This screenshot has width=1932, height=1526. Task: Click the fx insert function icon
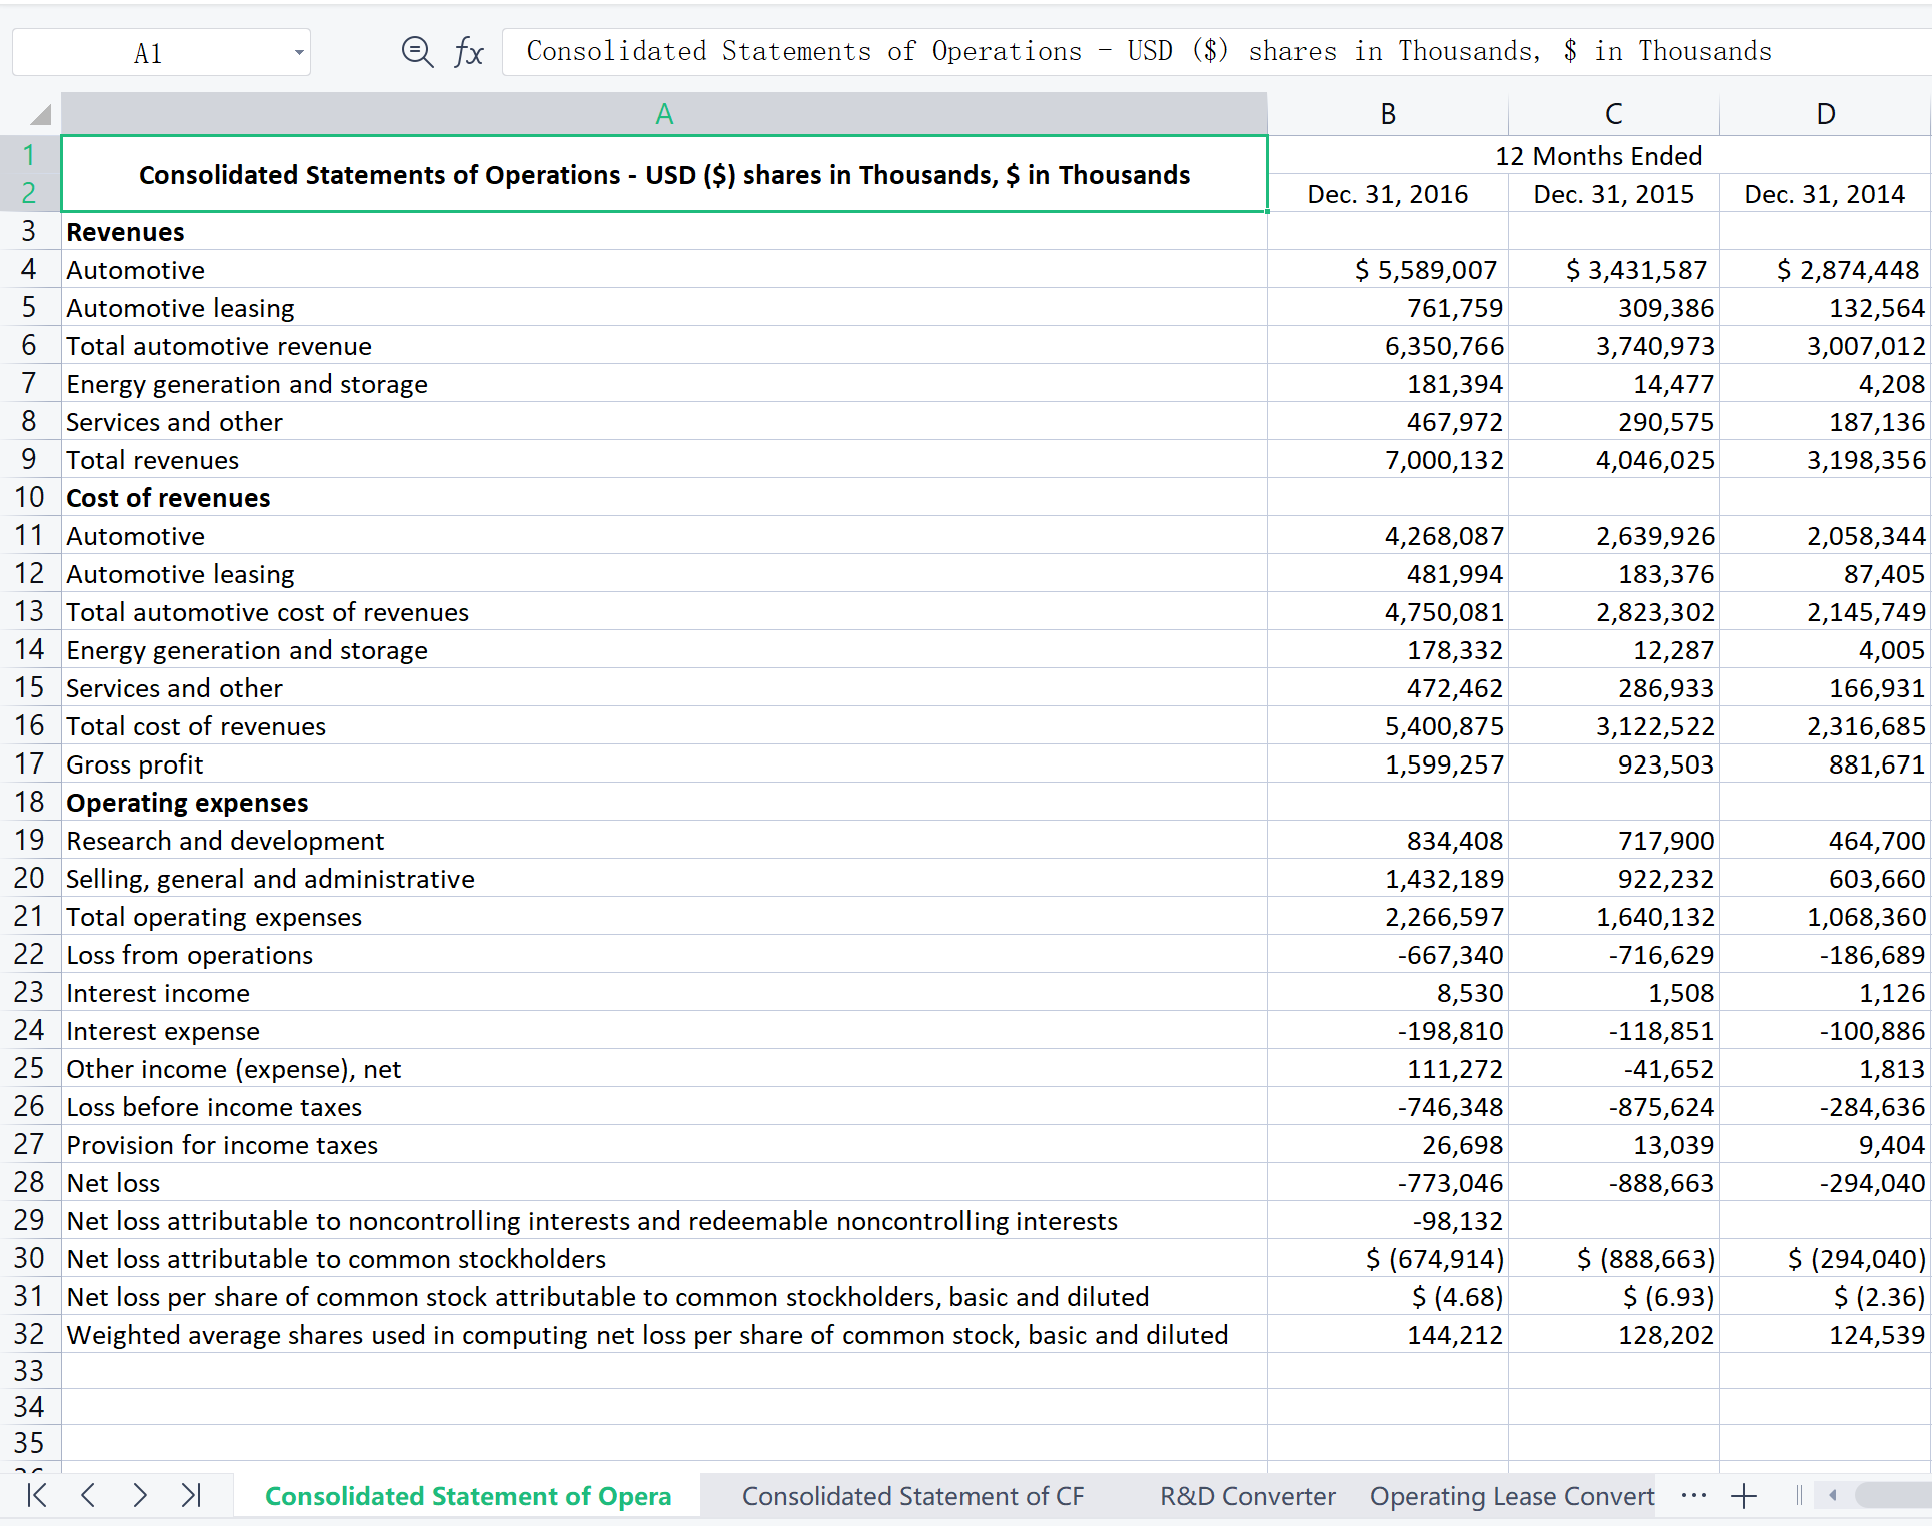[x=468, y=51]
